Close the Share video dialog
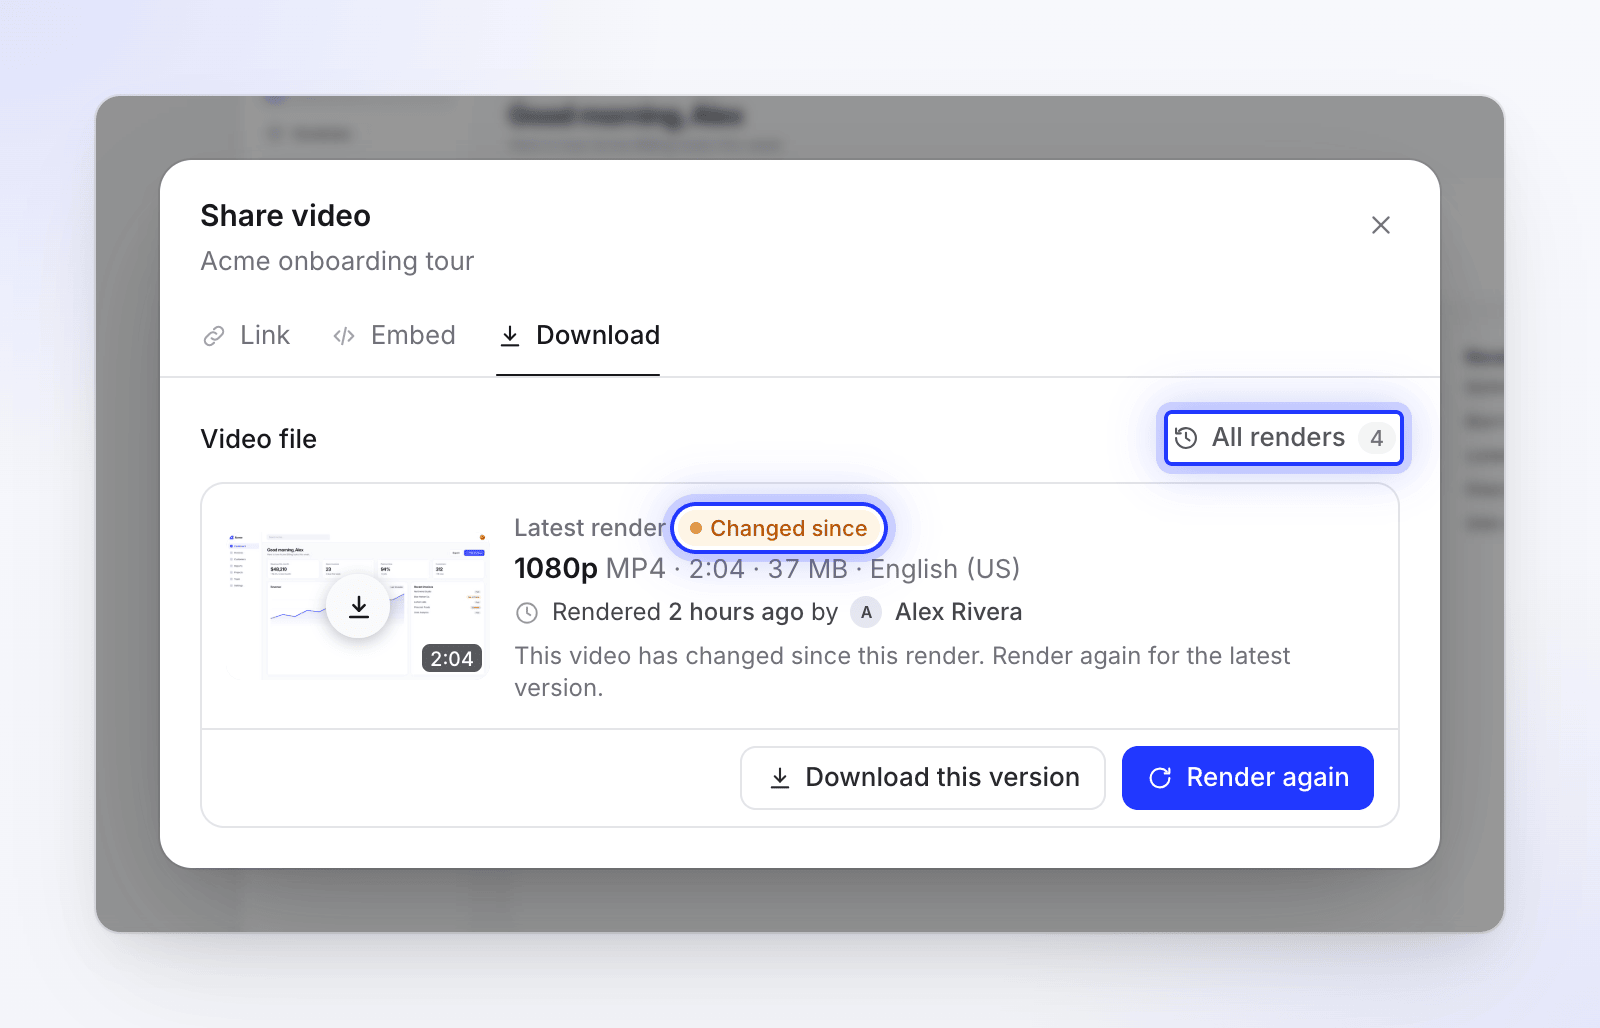Image resolution: width=1600 pixels, height=1028 pixels. click(1381, 225)
